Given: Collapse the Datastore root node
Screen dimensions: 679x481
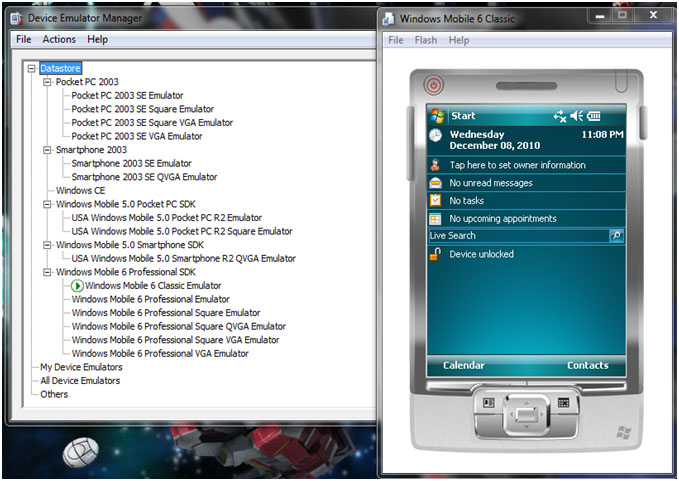Looking at the screenshot, I should point(31,68).
